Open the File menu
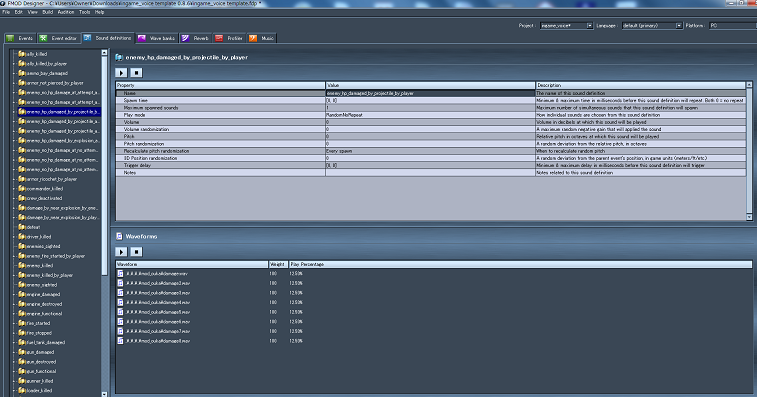This screenshot has width=757, height=397. (x=6, y=12)
